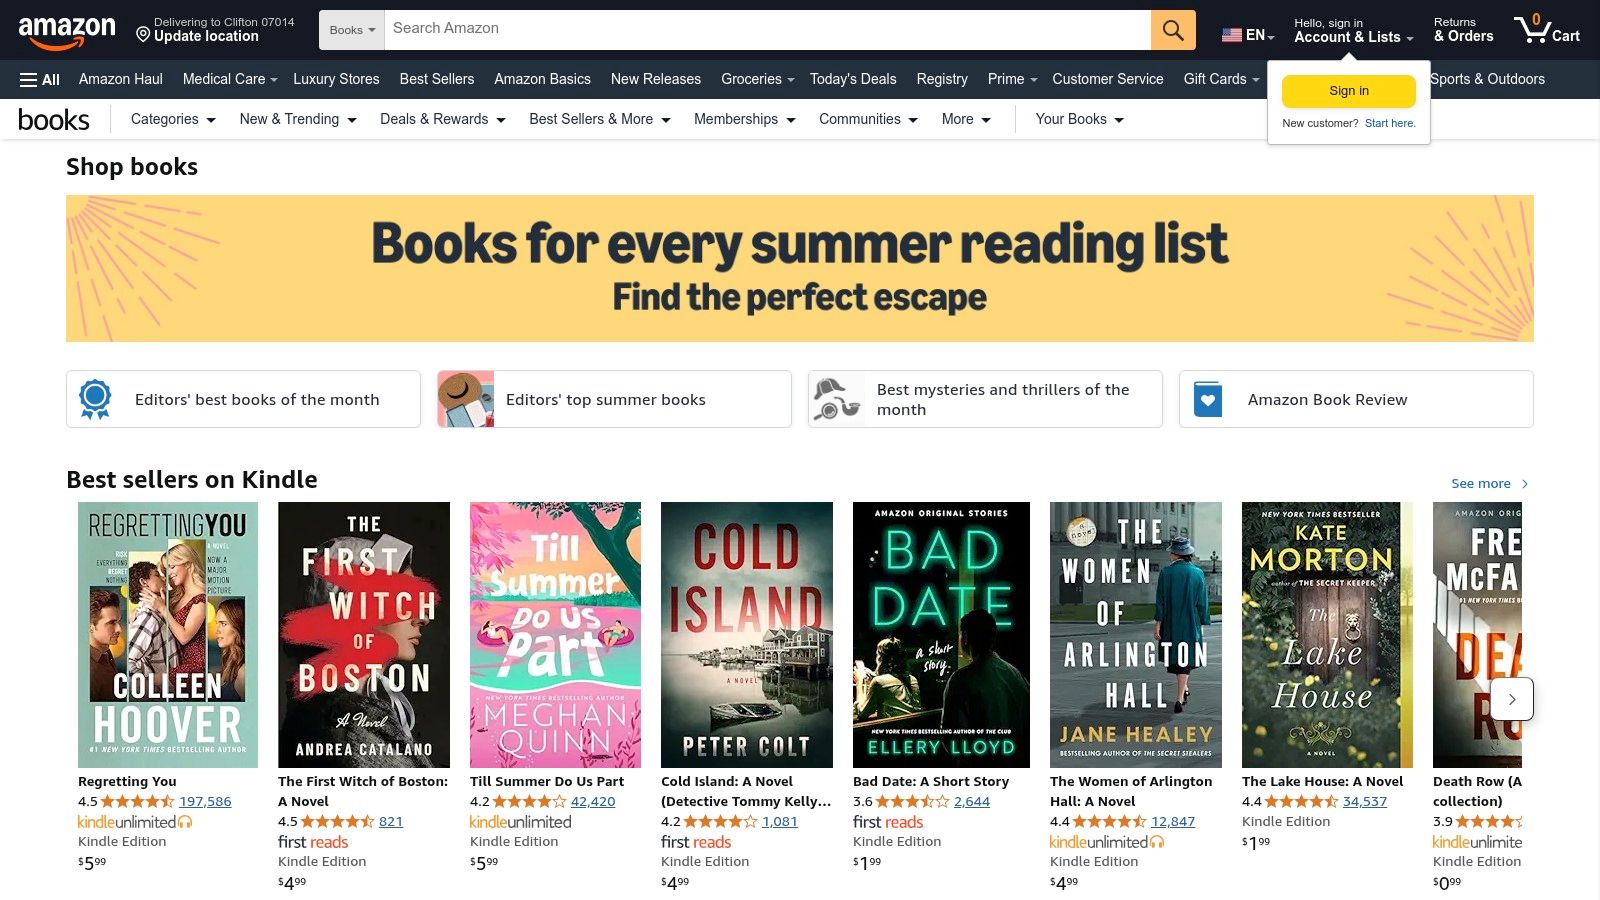The image size is (1600, 900).
Task: Click the mystery magnifying-glass icon
Action: pyautogui.click(x=836, y=398)
